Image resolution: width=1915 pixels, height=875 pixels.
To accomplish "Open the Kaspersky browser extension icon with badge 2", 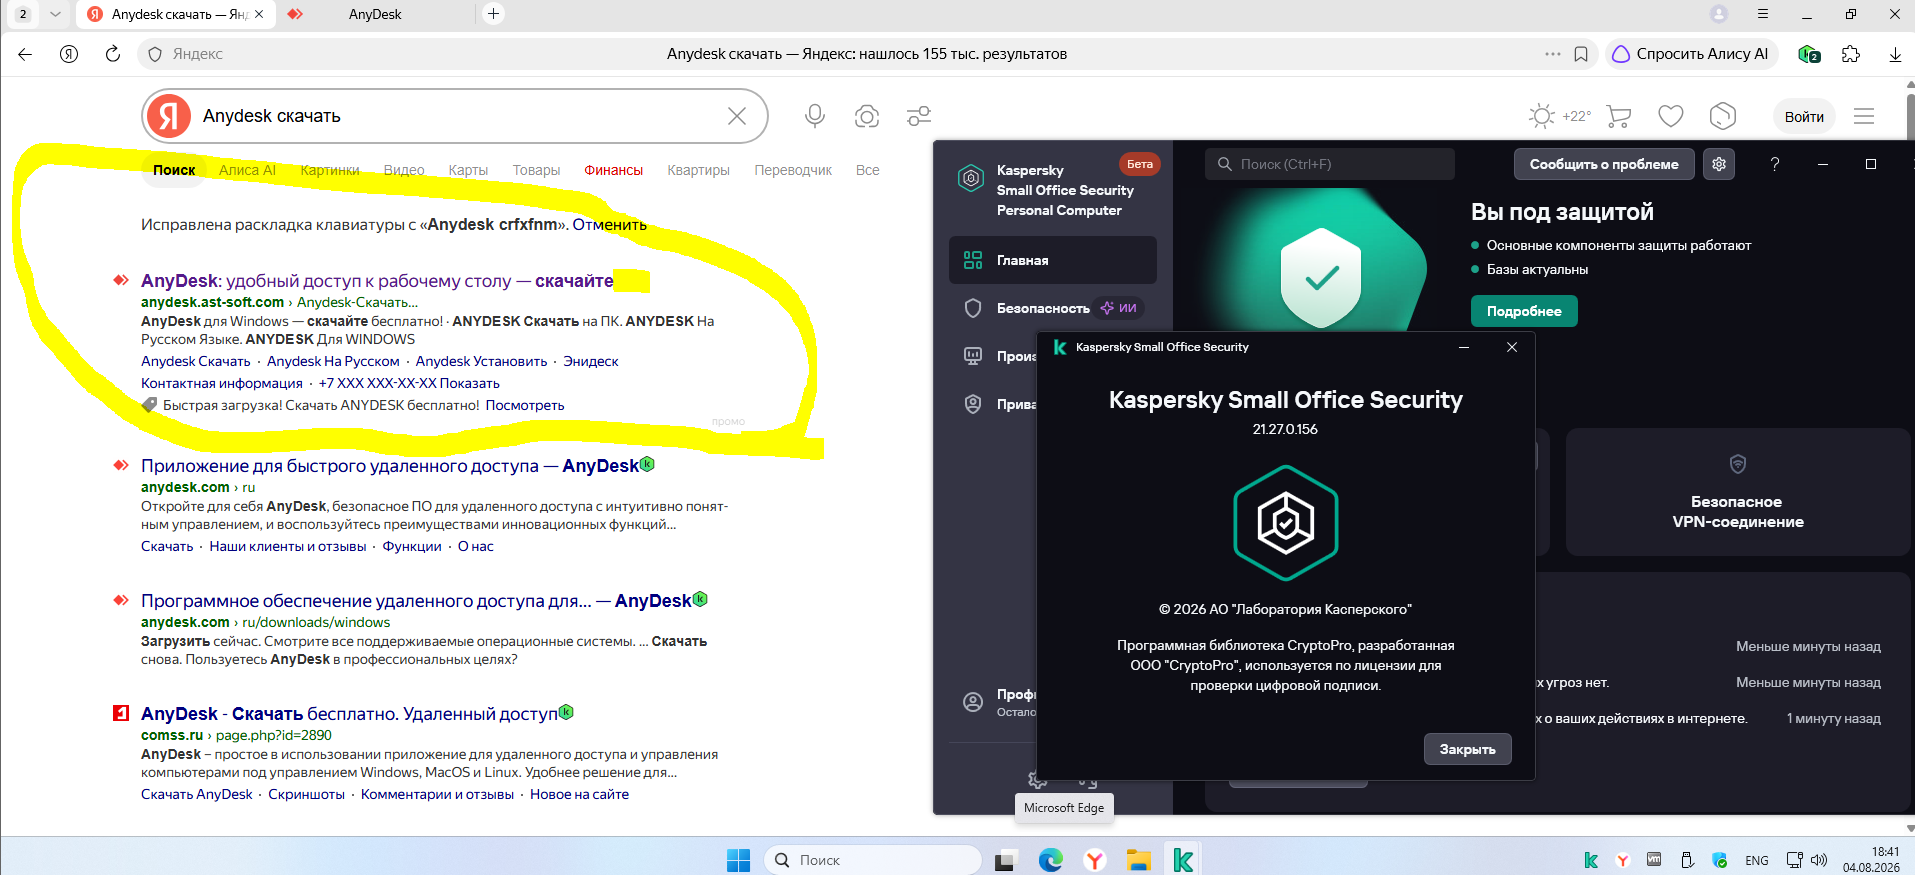I will click(x=1809, y=54).
